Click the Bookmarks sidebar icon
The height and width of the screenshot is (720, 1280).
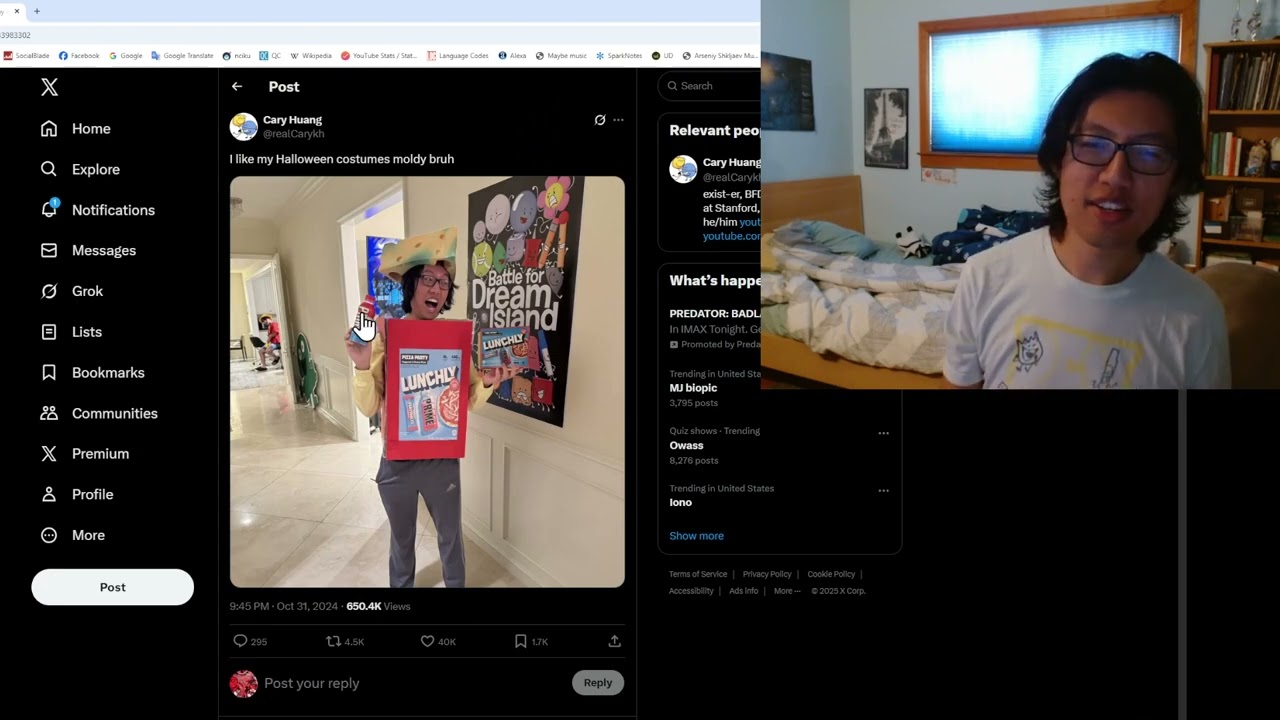click(49, 372)
